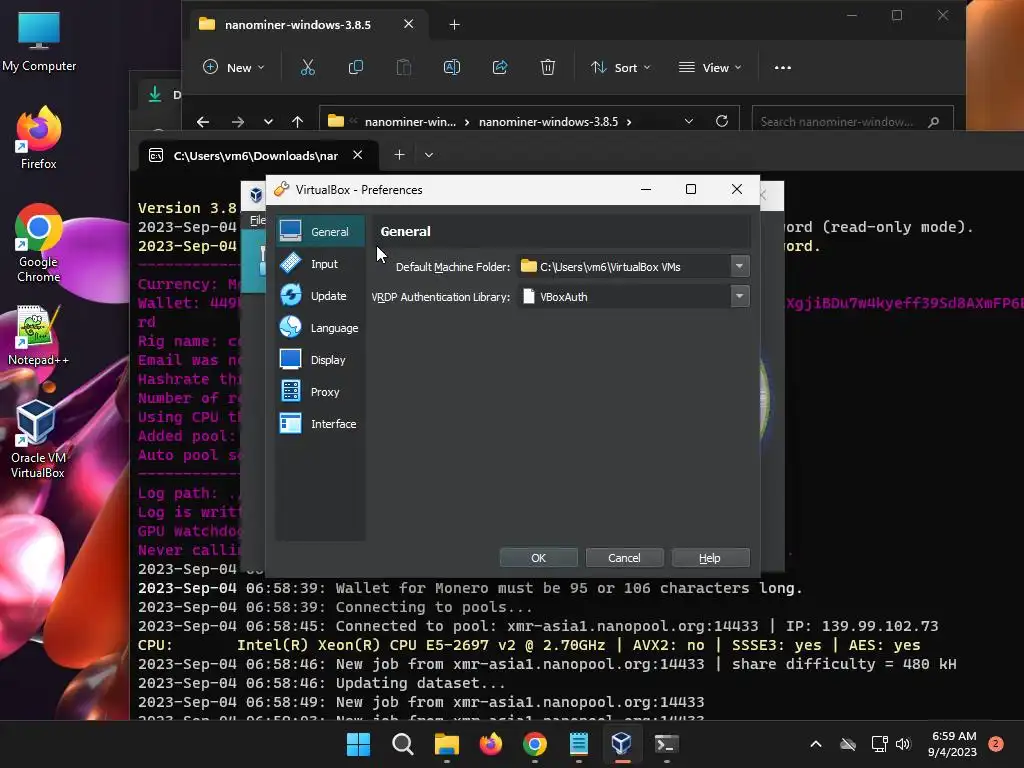Switch to Terminal from taskbar
Viewport: 1024px width, 768px height.
click(x=666, y=744)
